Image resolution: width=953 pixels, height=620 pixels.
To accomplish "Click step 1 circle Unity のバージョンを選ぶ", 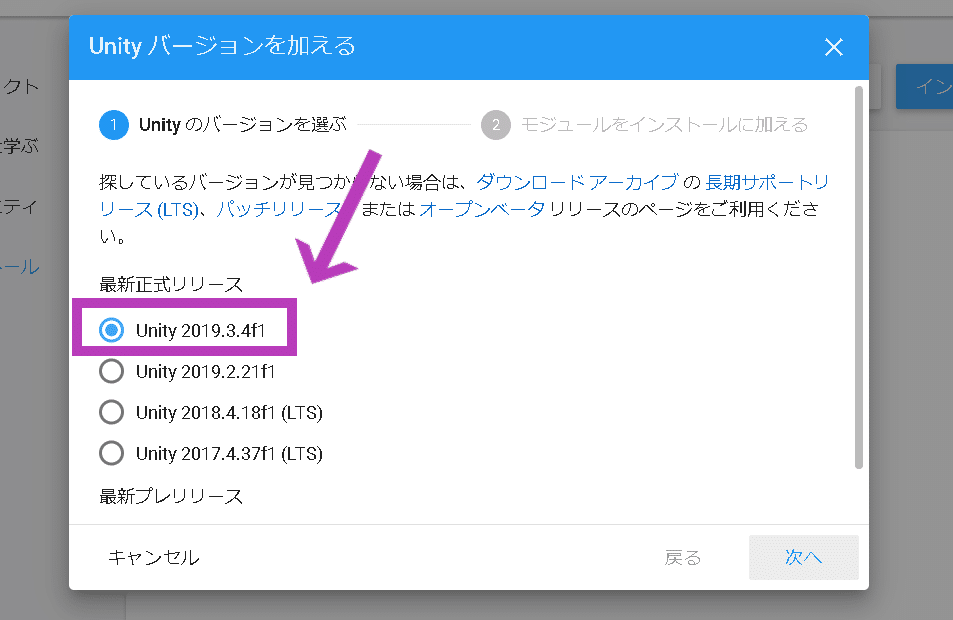I will [x=114, y=125].
